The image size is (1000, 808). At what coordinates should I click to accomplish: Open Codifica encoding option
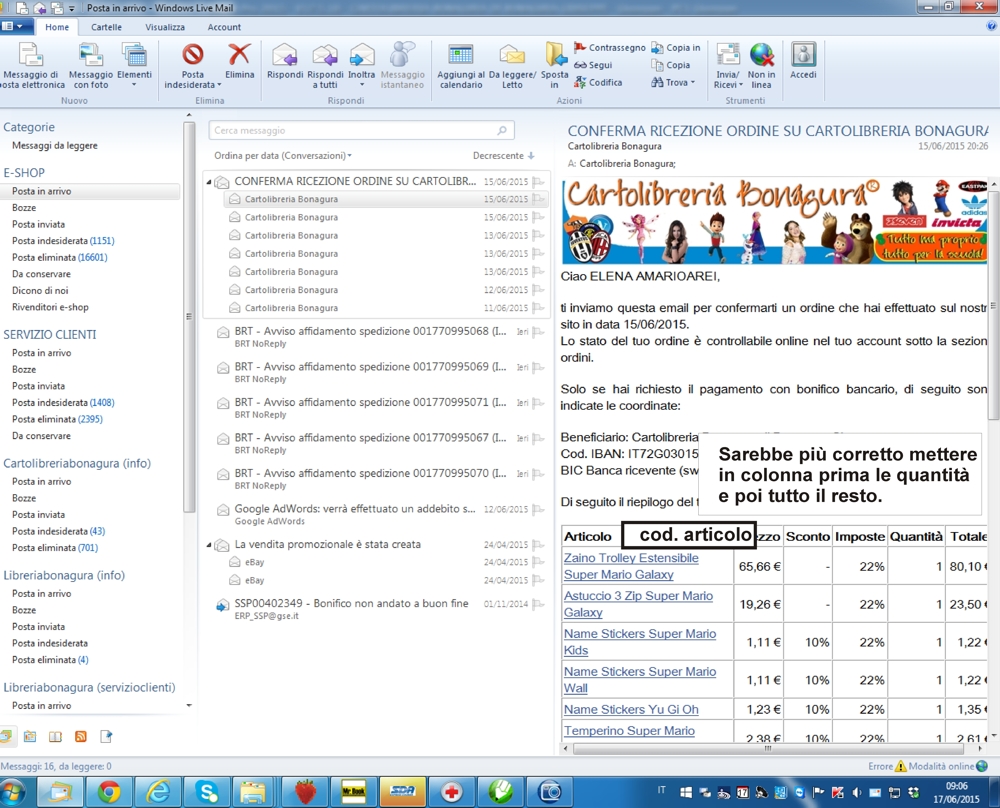598,82
